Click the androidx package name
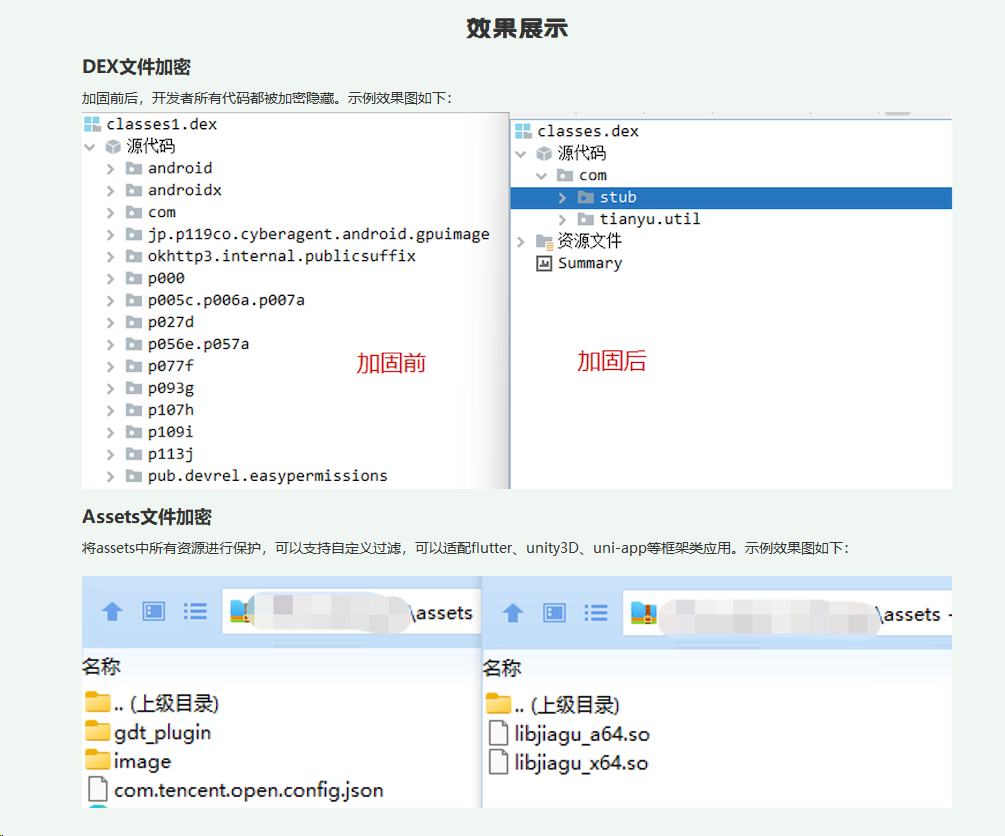The image size is (1005, 836). click(185, 190)
